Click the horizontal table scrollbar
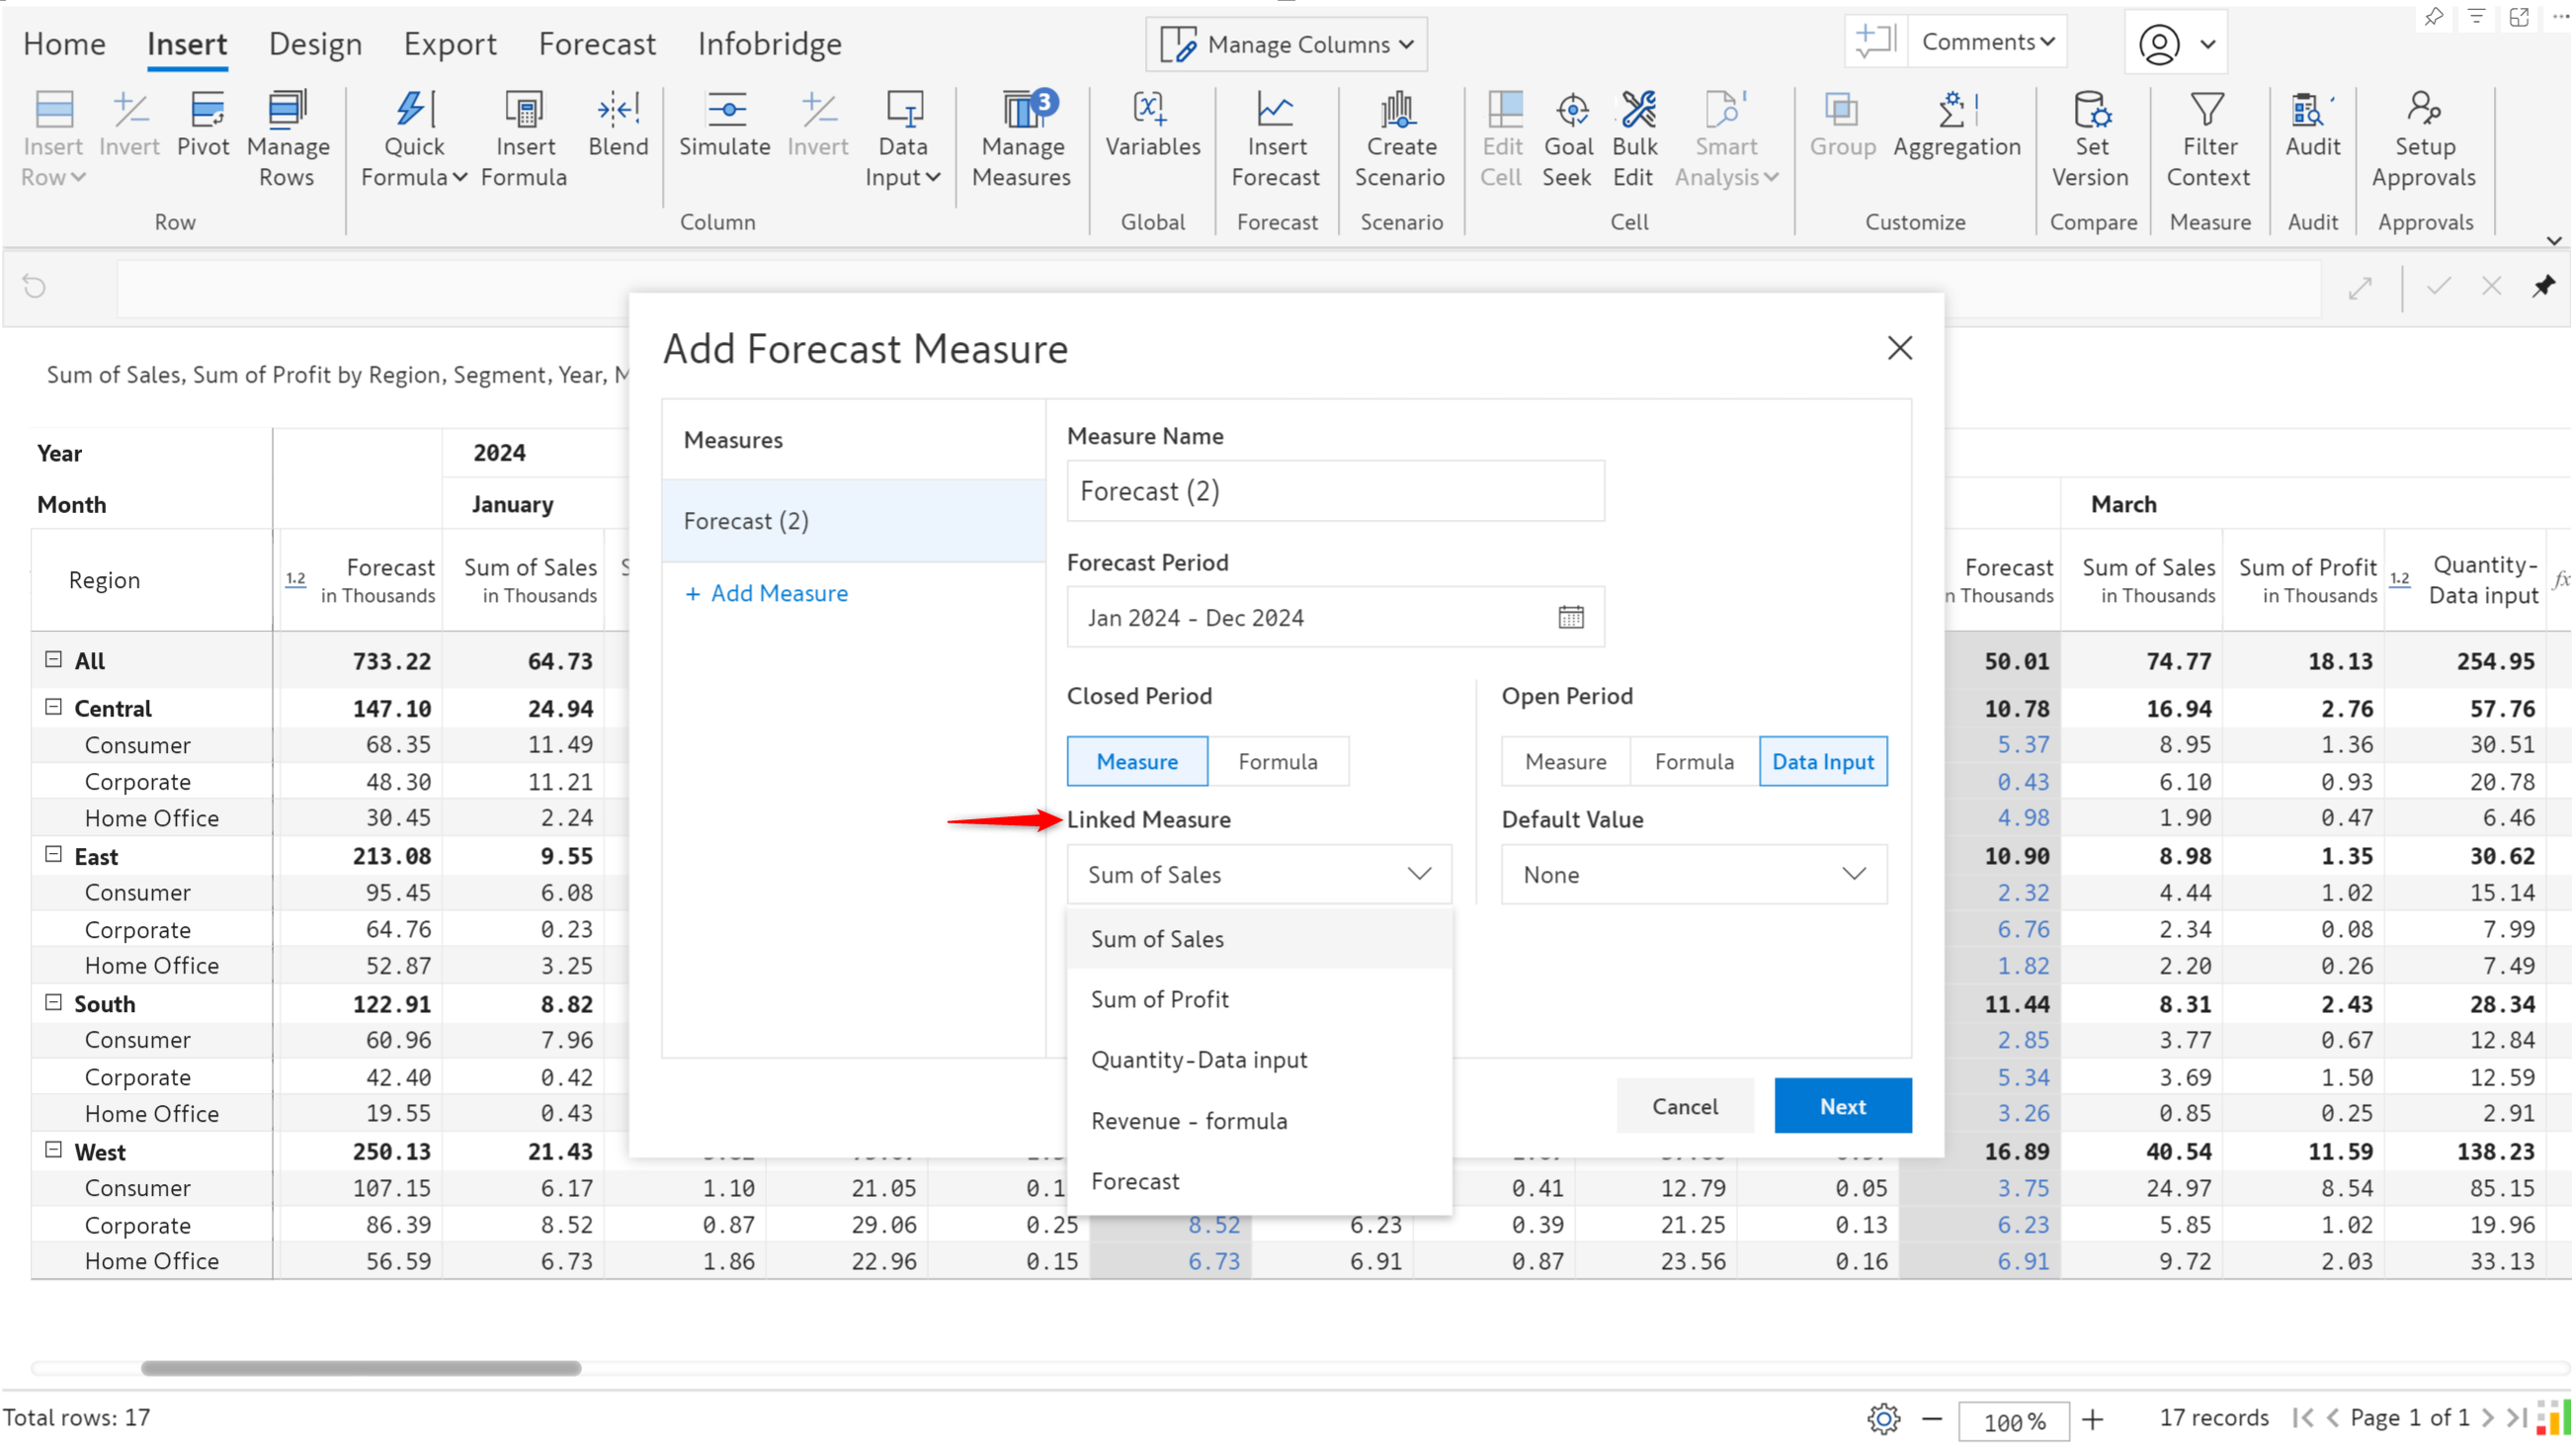Viewport: 2576px width, 1448px height. click(360, 1367)
